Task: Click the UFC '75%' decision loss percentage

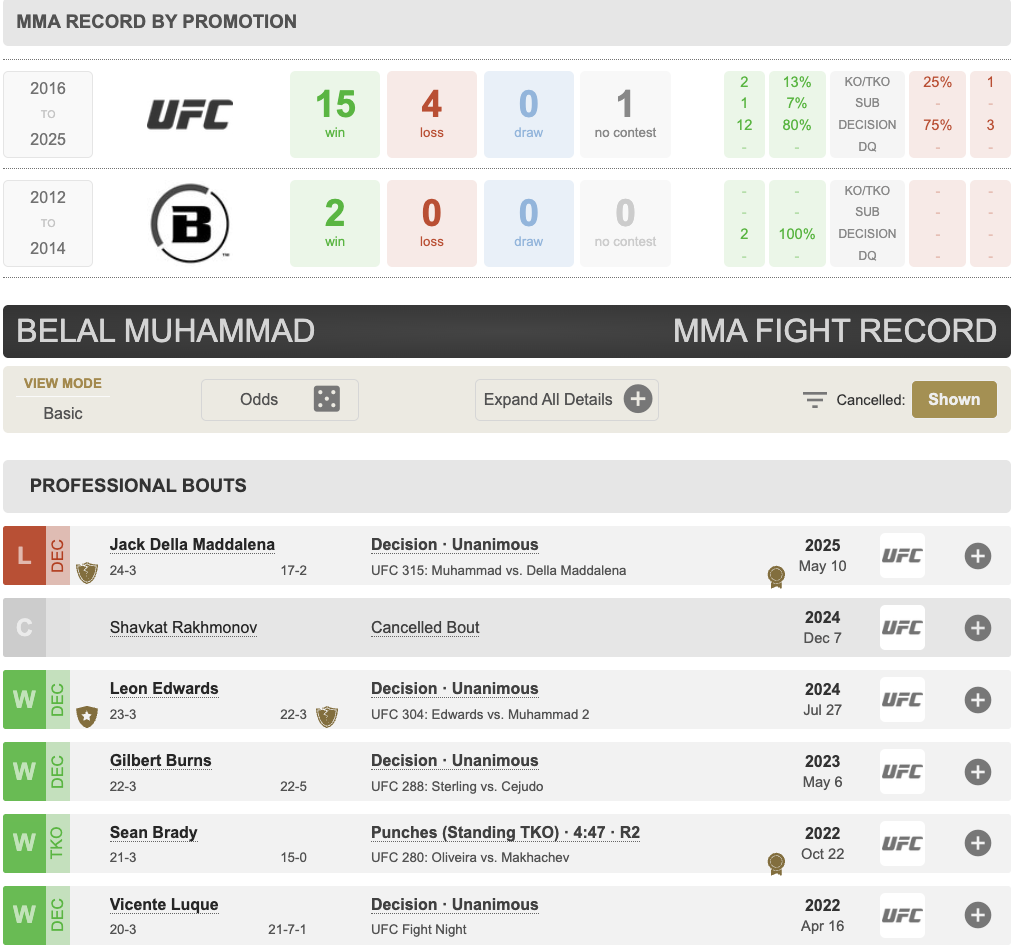Action: [937, 125]
